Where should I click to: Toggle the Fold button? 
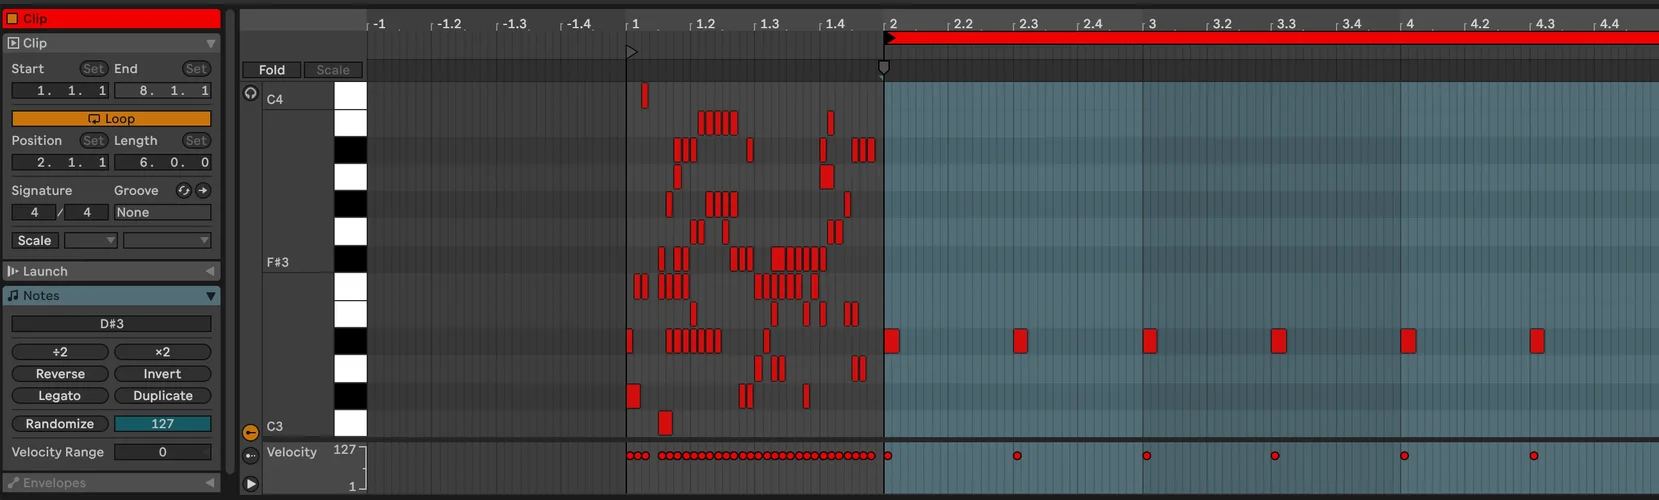[x=272, y=70]
